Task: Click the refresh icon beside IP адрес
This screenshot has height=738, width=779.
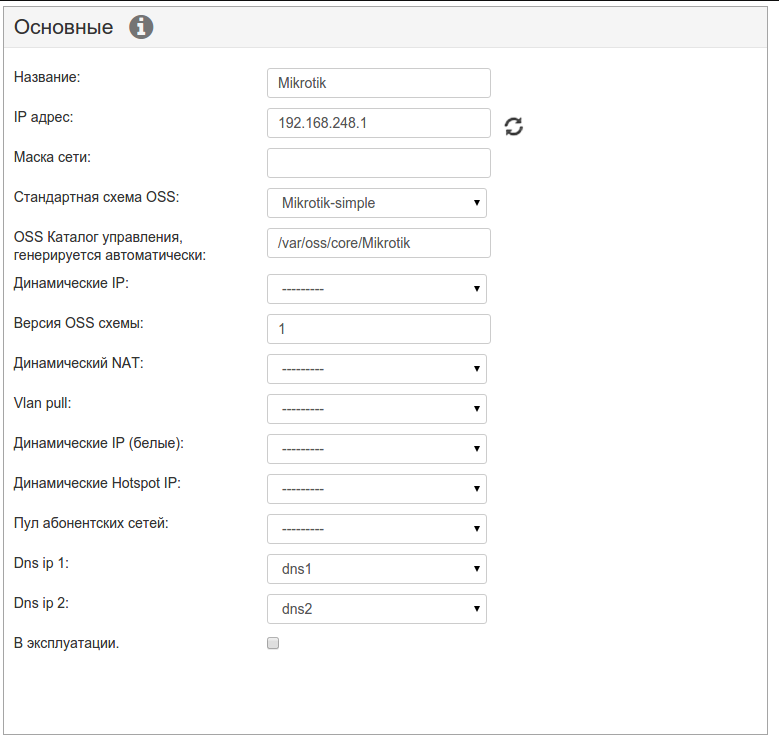Action: coord(514,126)
